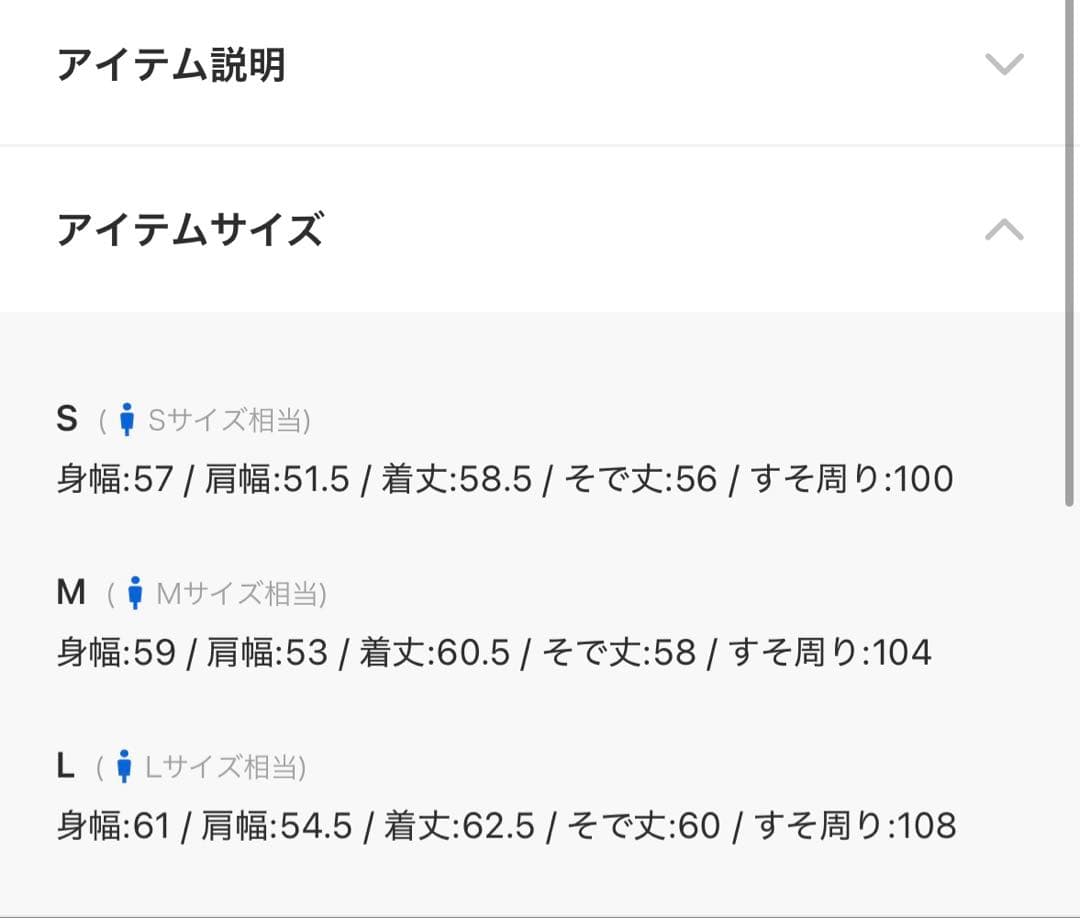Click the blue person icon beside Mサイズ相当
Viewport: 1080px width, 918px height.
tap(136, 594)
